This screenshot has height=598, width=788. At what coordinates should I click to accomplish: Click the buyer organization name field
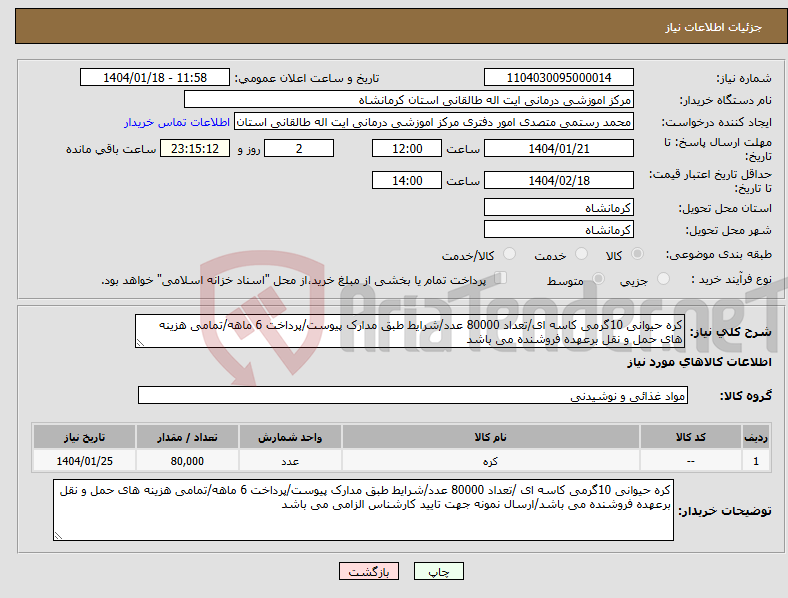coord(409,99)
